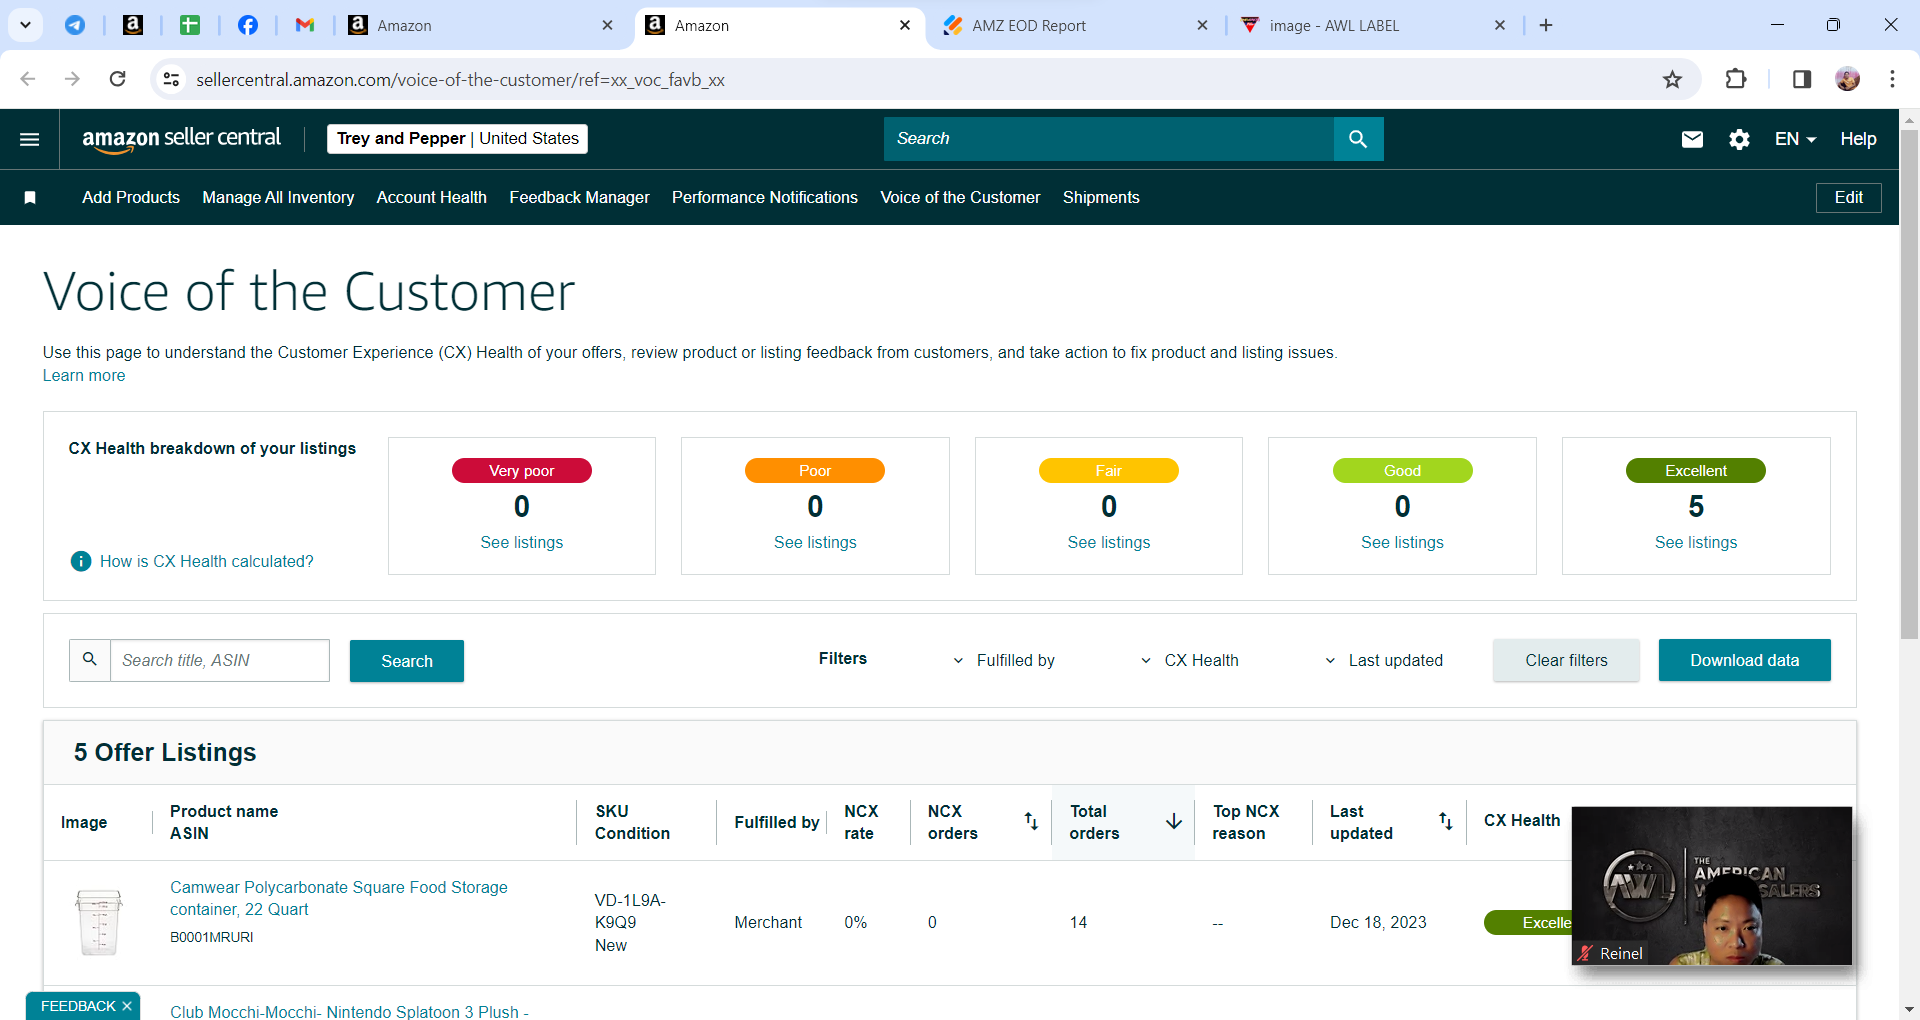Screen dimensions: 1920x1020
Task: Open the Telegram pinned tab
Action: click(x=75, y=26)
